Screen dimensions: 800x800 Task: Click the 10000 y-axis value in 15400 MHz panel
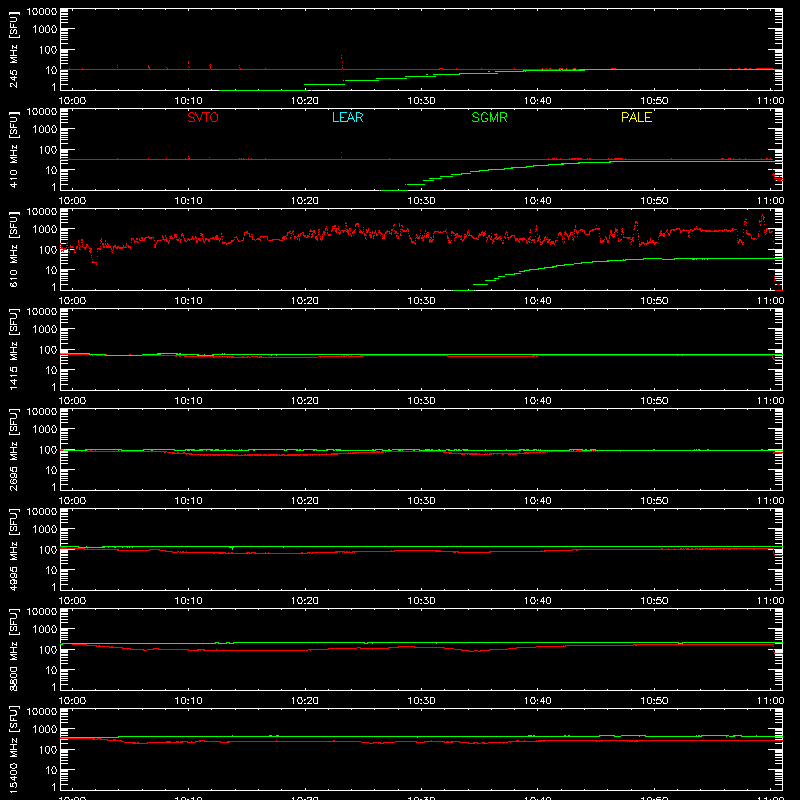[x=42, y=712]
